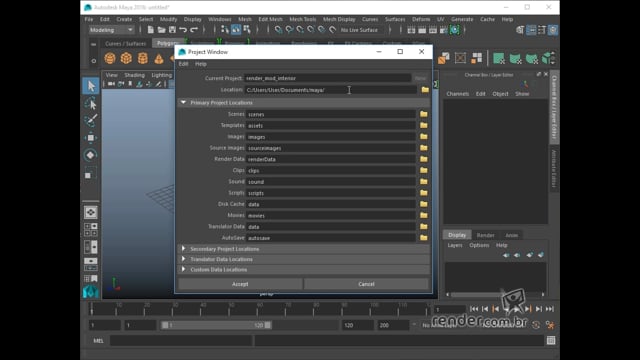This screenshot has height=360, width=640.
Task: Open viewport Shading menu
Action: coord(134,75)
